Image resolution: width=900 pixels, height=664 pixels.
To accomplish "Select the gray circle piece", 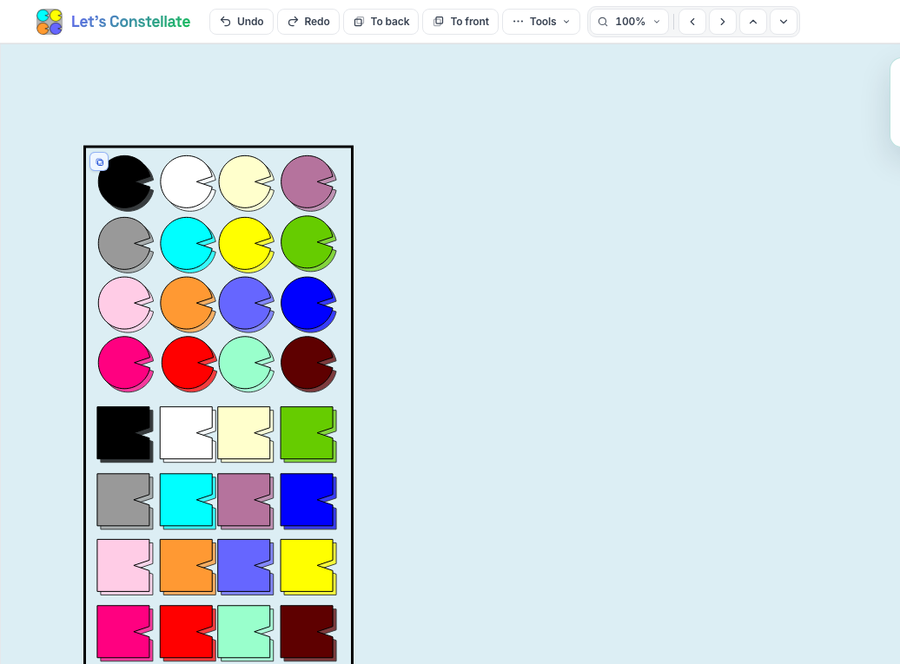I will [x=126, y=244].
